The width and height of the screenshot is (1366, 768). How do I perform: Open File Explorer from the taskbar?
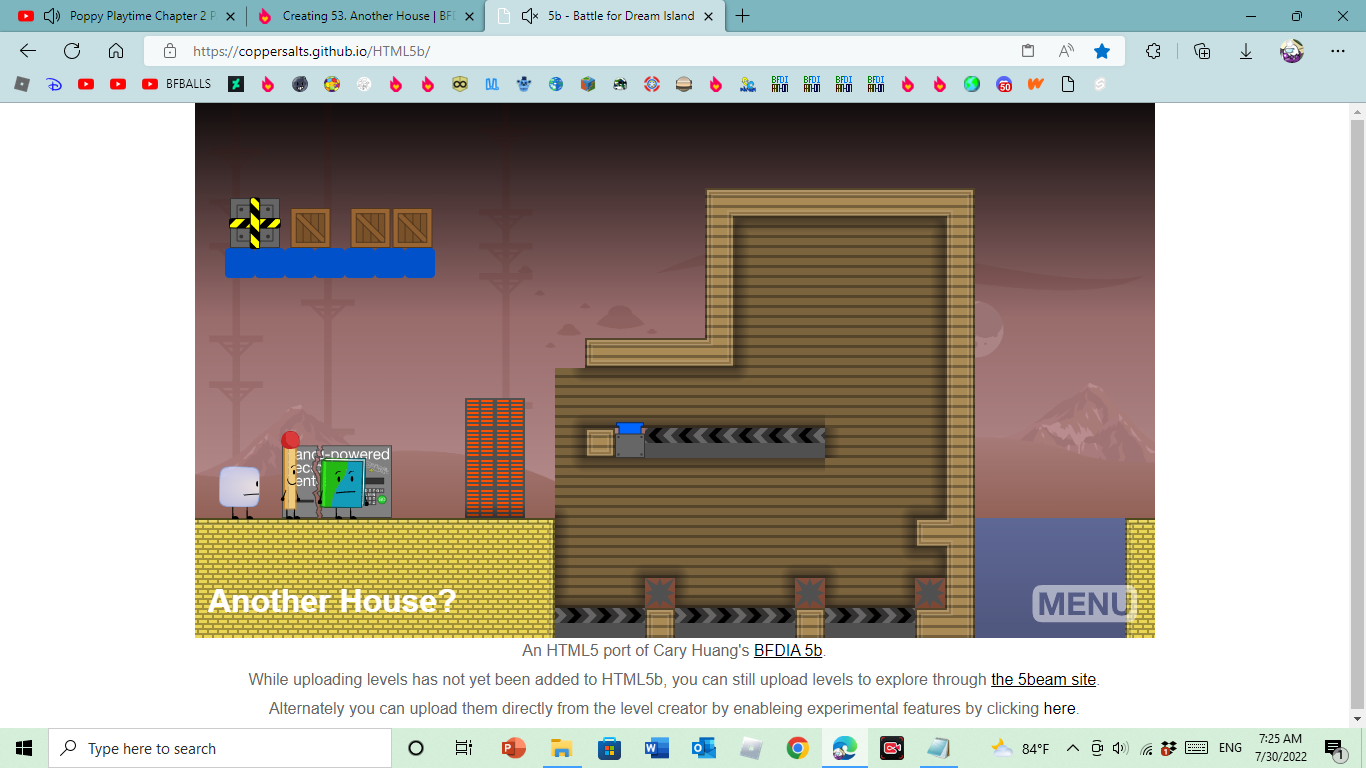(561, 748)
